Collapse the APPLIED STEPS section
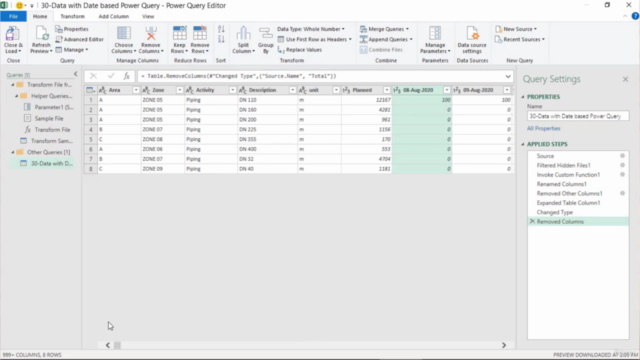Viewport: 640px width, 360px height. click(x=523, y=144)
